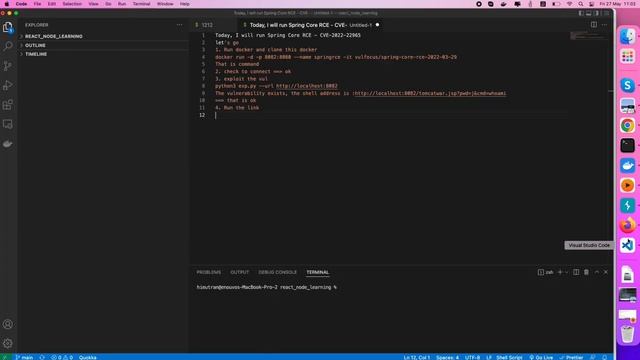Kill the terminal with the trash icon
The width and height of the screenshot is (640, 360).
tap(586, 272)
